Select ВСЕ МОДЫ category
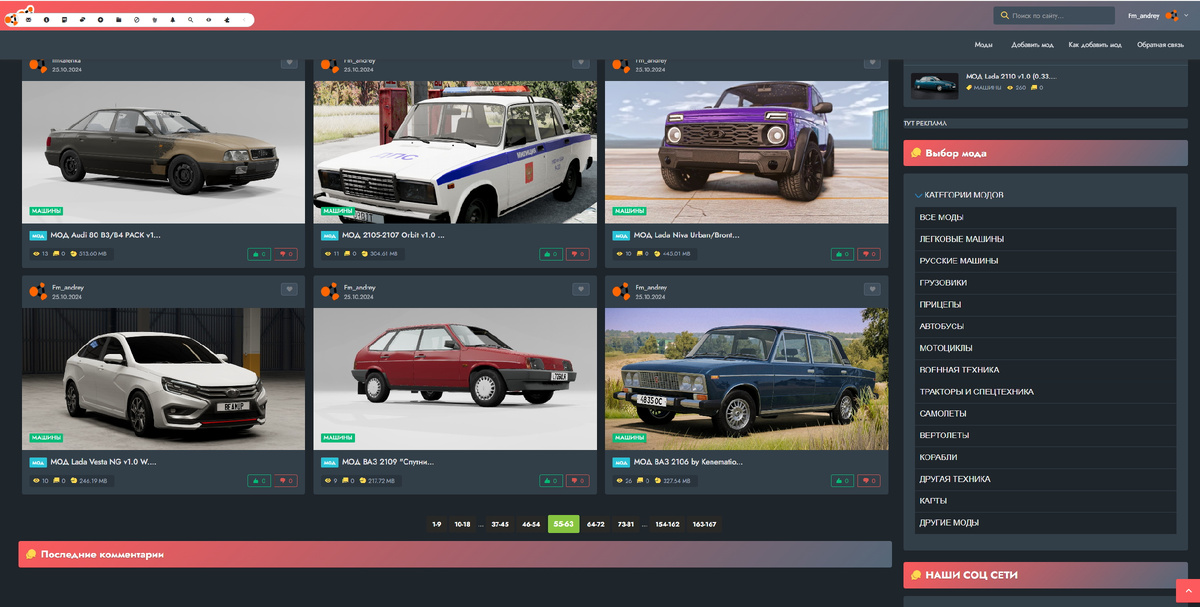 [x=1045, y=217]
